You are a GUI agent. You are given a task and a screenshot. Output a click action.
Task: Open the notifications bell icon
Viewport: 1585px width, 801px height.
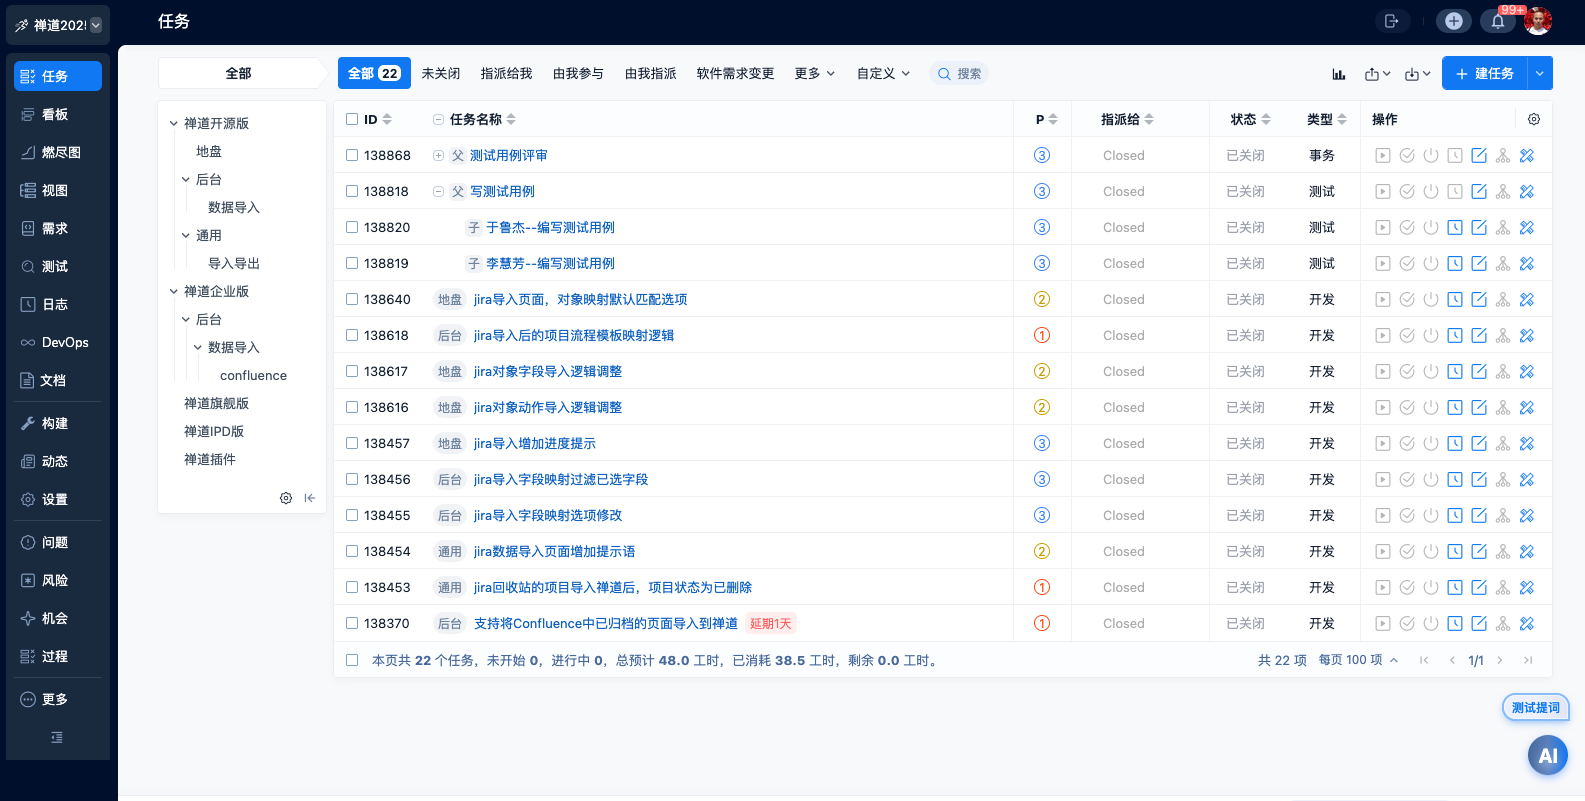coord(1497,21)
